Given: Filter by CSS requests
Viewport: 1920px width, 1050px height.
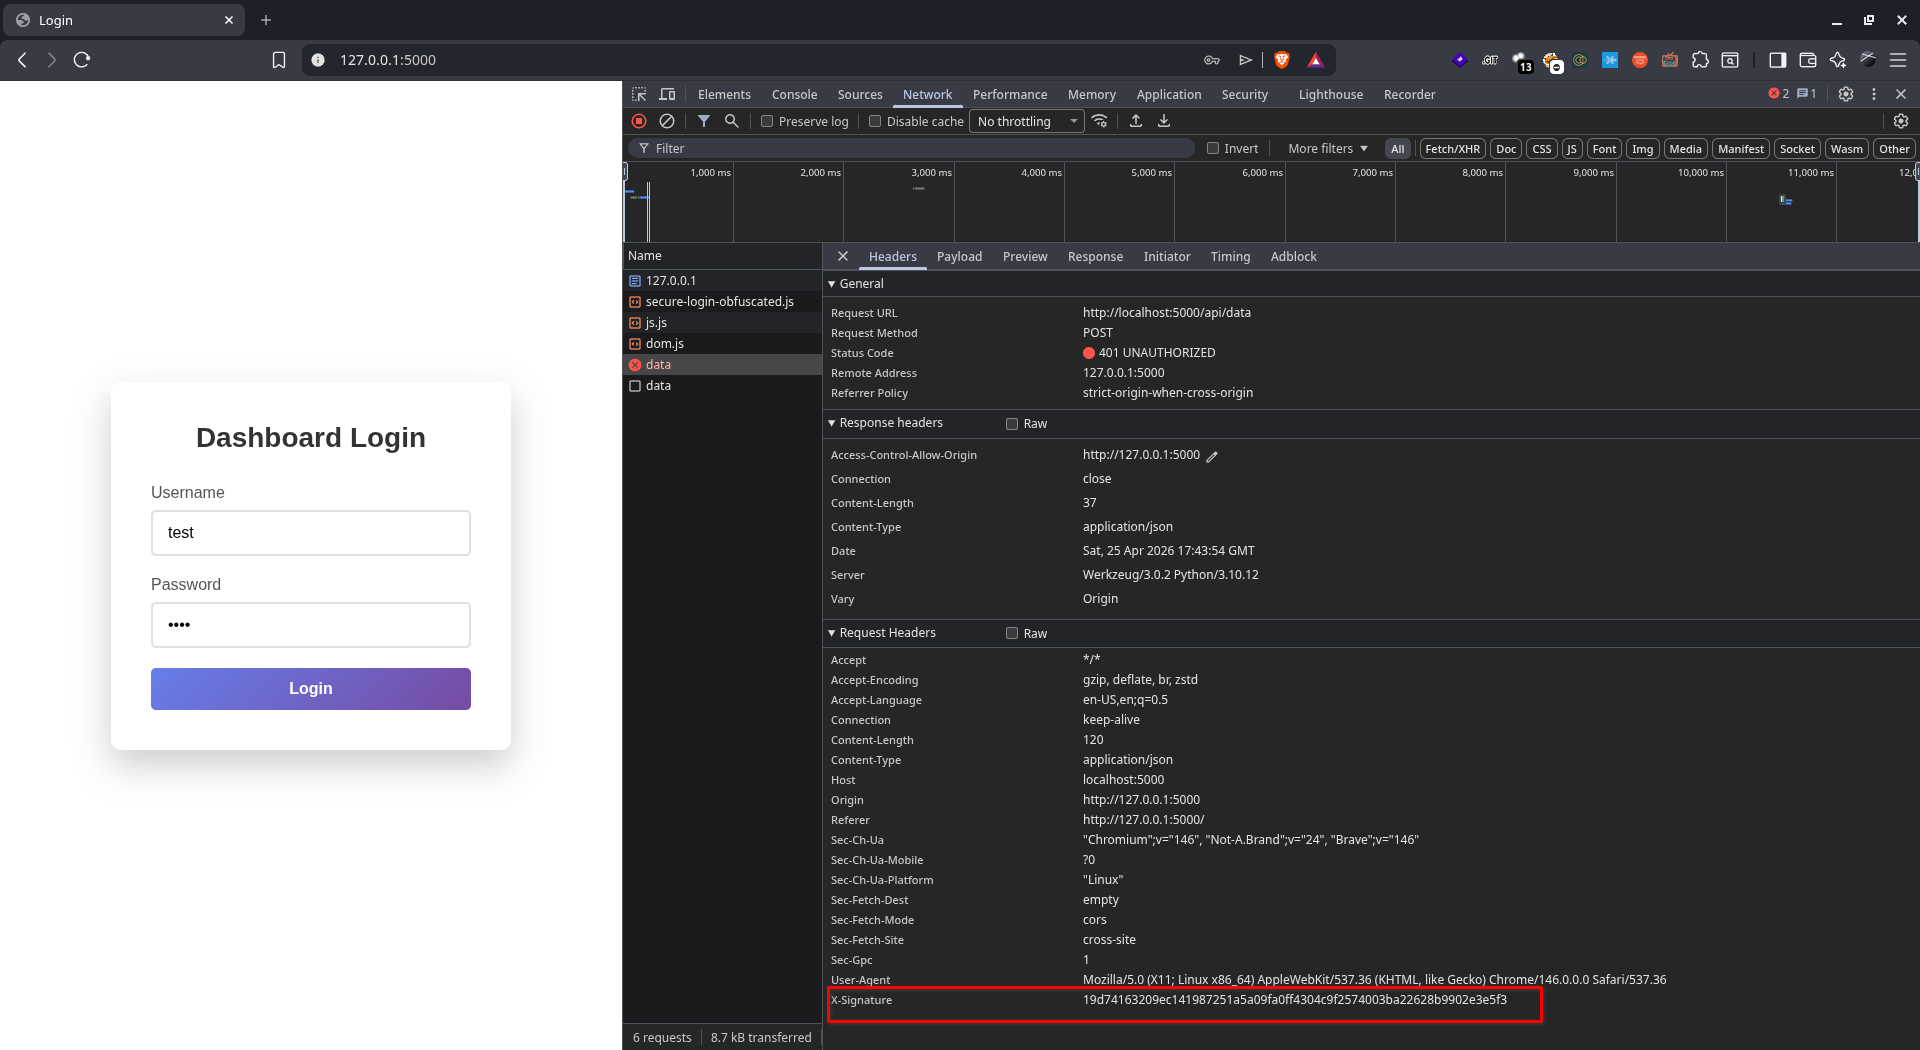Looking at the screenshot, I should 1542,149.
